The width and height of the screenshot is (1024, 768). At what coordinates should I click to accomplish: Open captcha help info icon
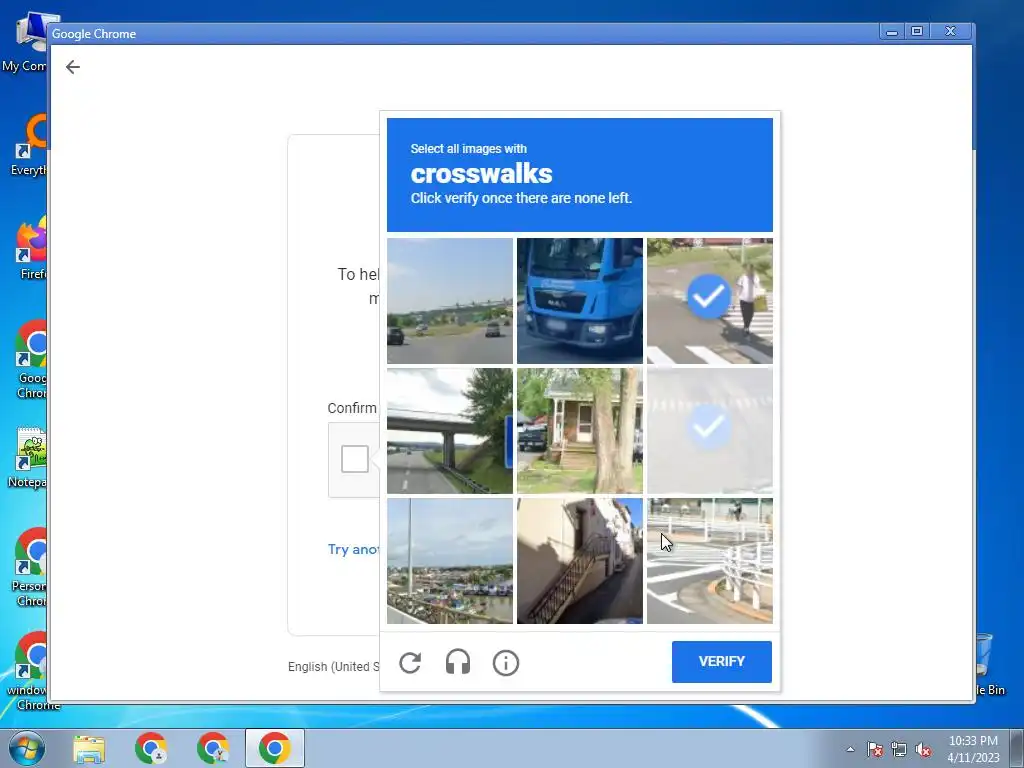[505, 663]
